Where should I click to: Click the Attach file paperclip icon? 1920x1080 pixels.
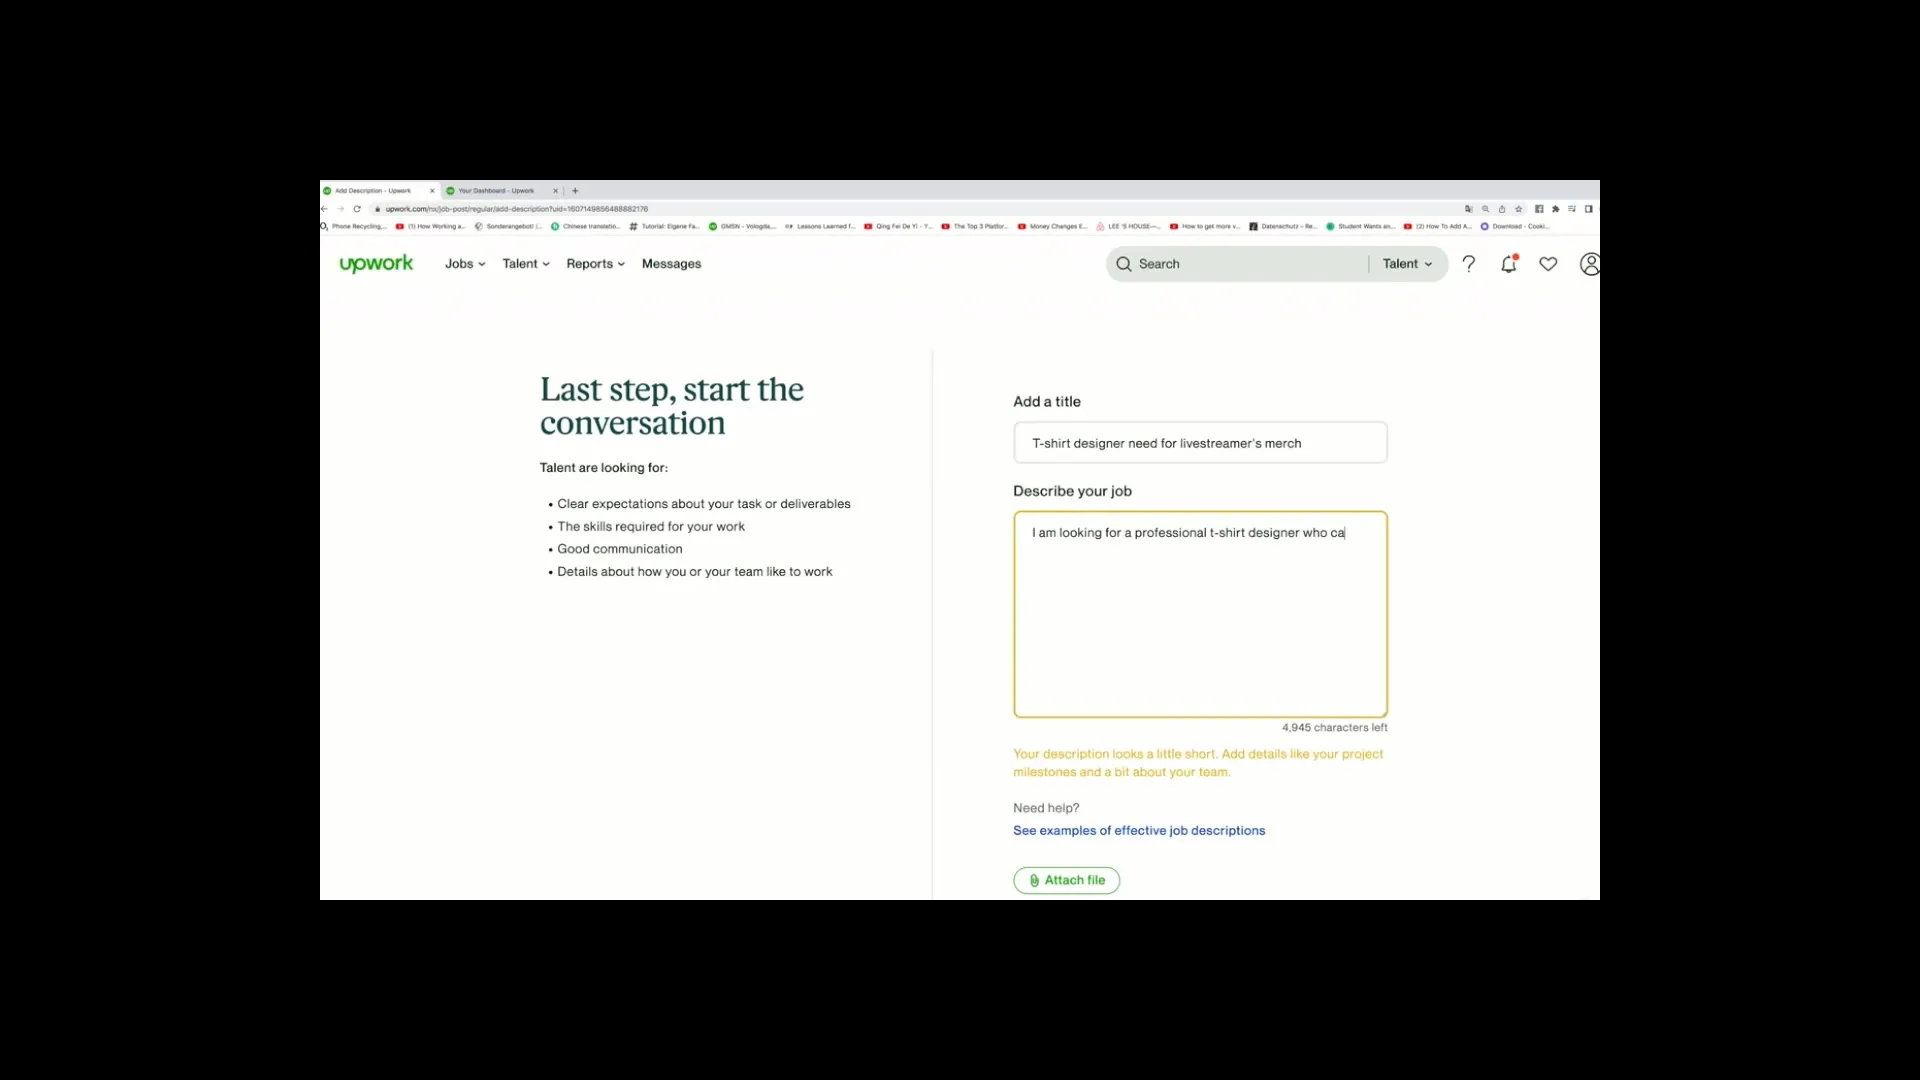1035,880
